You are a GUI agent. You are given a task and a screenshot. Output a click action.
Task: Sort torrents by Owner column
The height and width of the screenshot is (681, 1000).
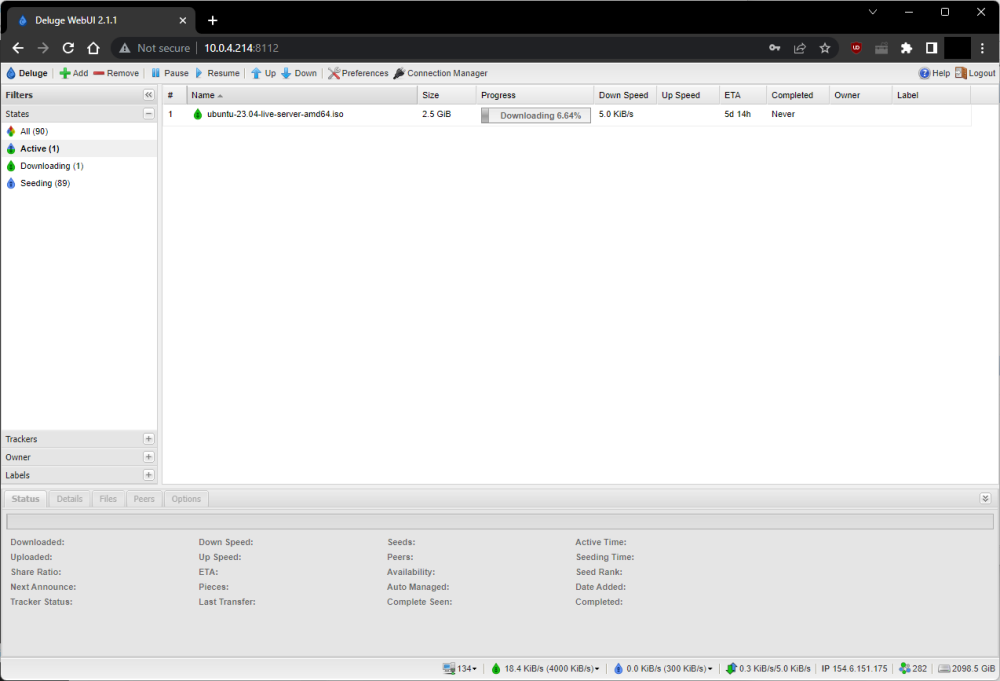pos(860,95)
